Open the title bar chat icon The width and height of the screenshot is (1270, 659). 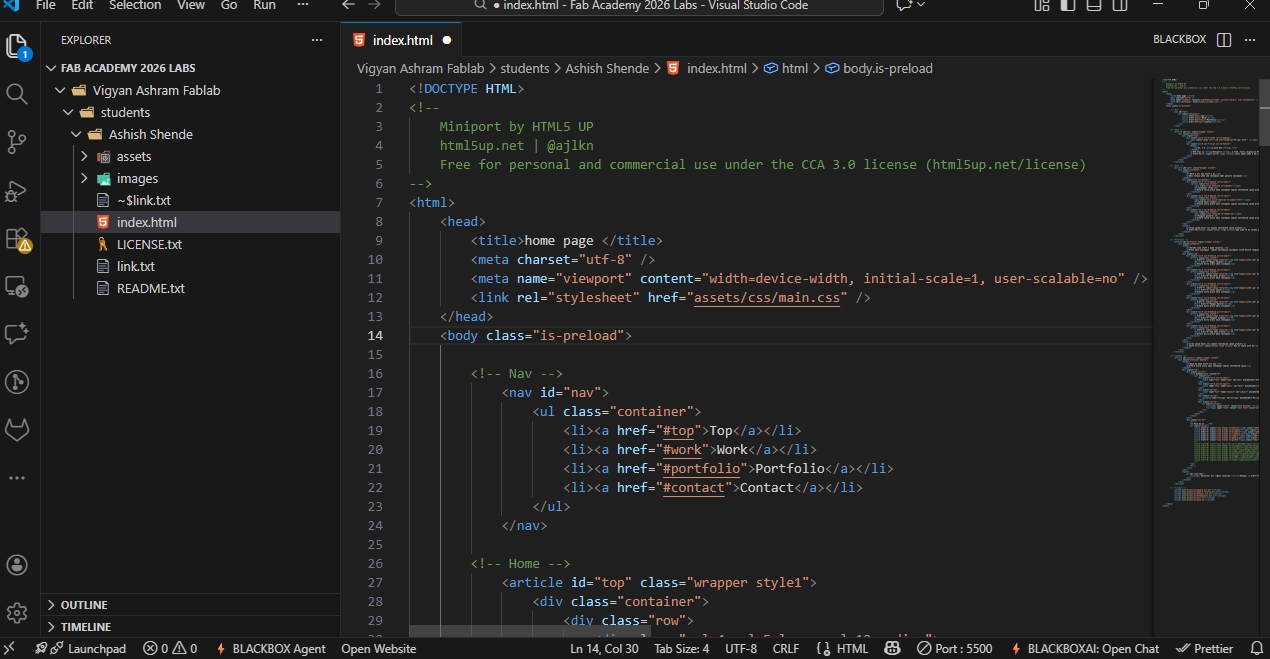tap(903, 5)
